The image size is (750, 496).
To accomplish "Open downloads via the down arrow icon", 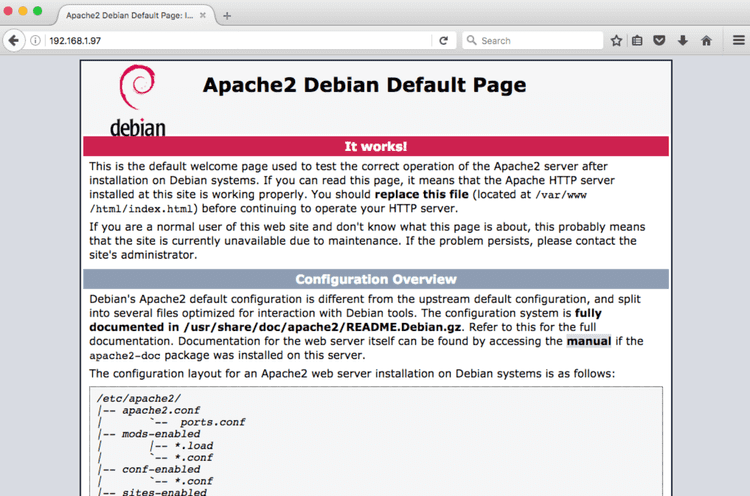I will pos(683,41).
